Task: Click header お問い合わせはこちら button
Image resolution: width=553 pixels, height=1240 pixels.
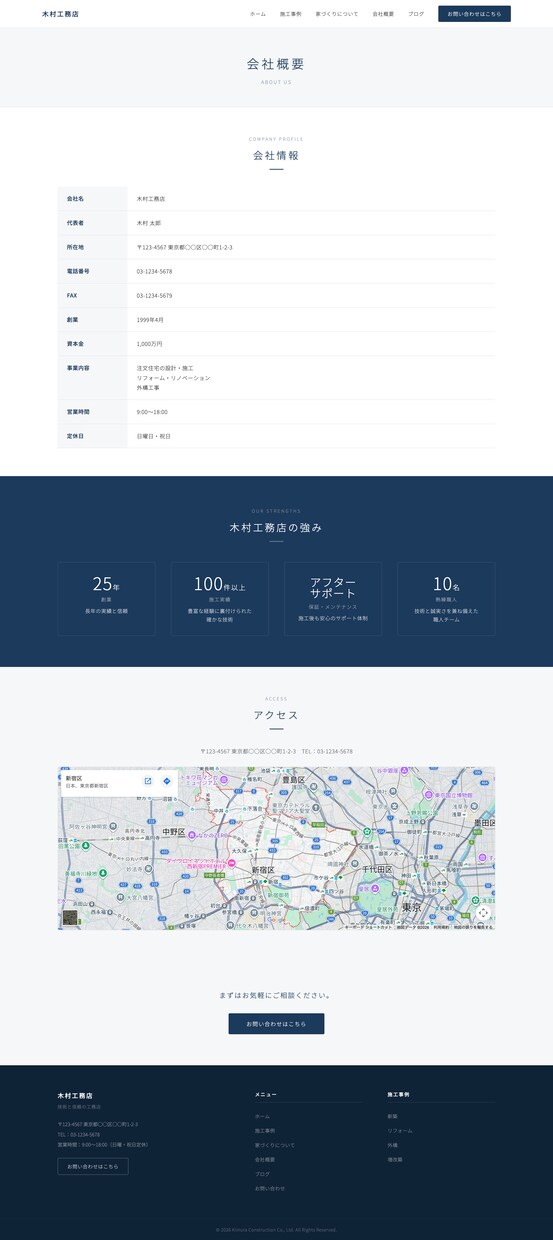Action: [474, 14]
